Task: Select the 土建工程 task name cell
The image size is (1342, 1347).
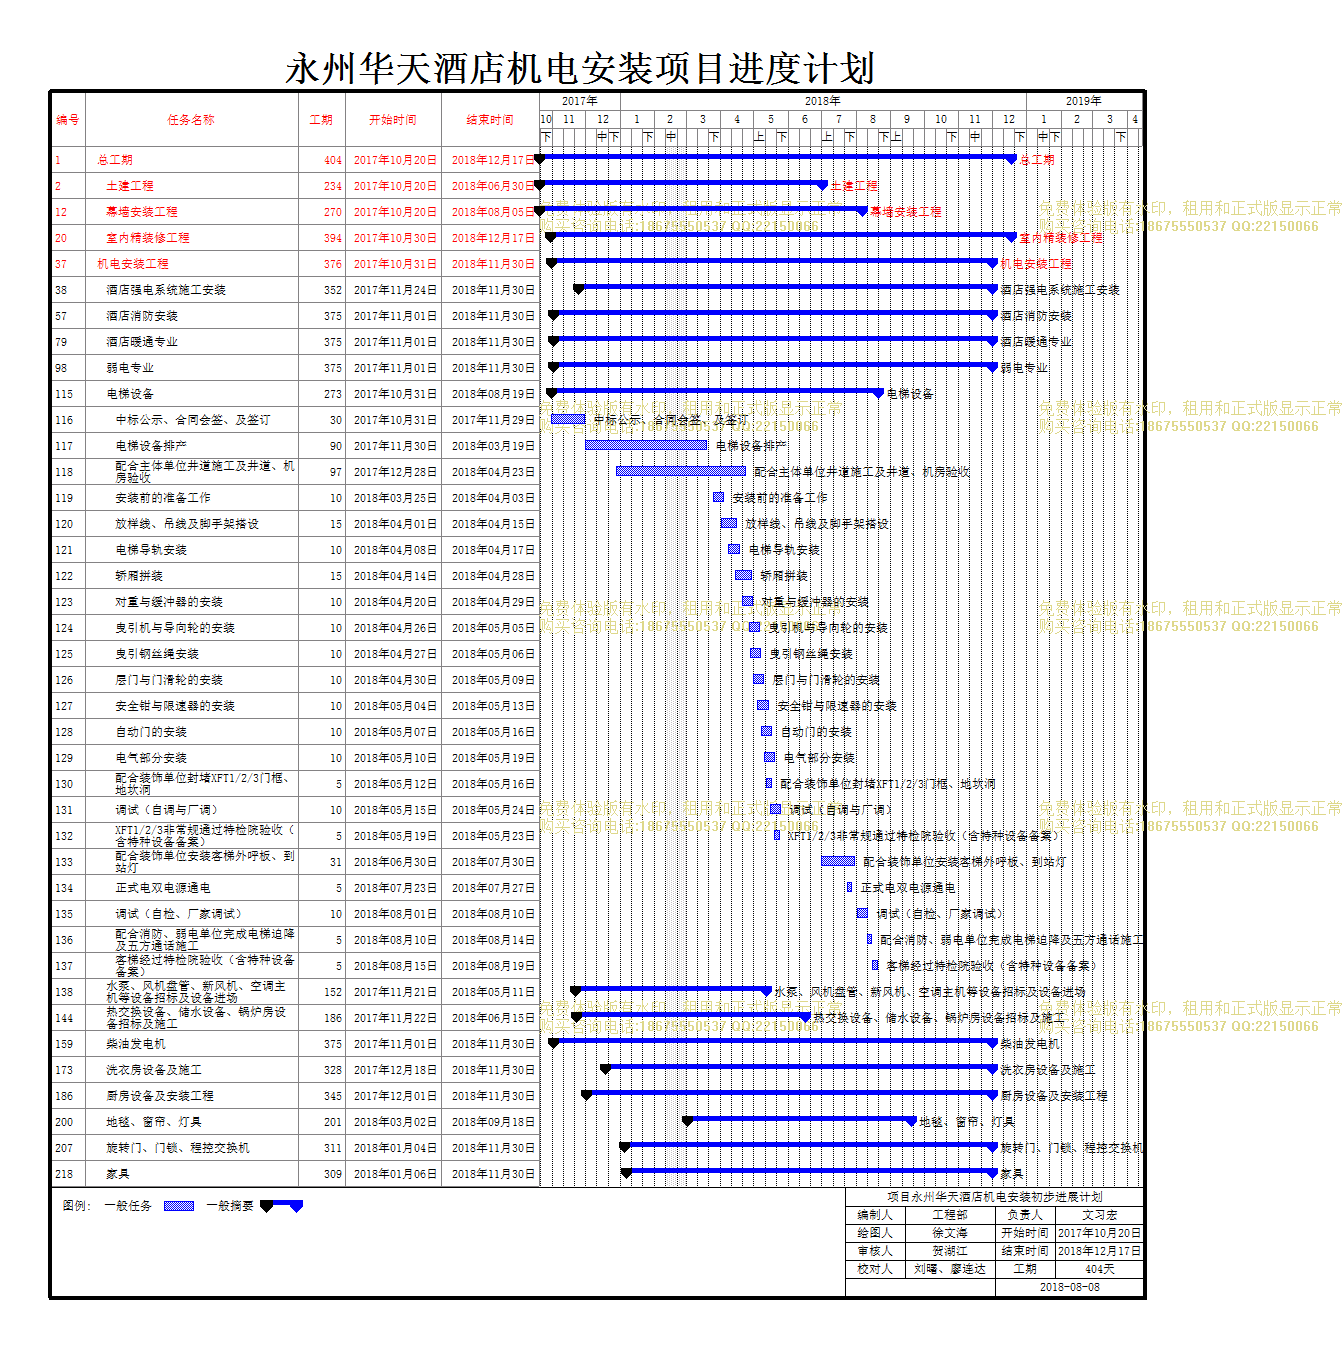Action: pos(191,186)
